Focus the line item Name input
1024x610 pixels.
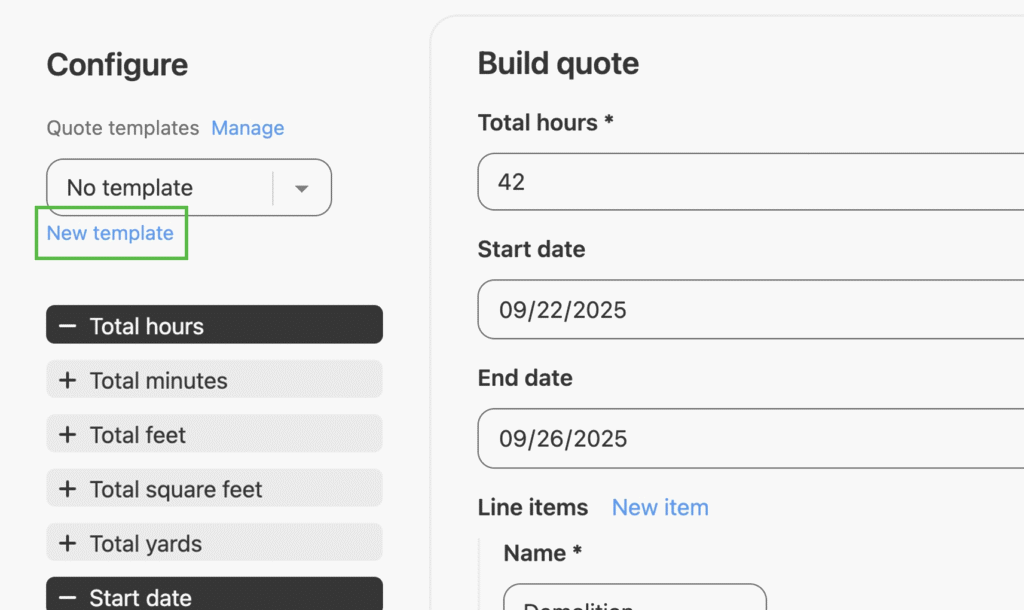click(634, 599)
